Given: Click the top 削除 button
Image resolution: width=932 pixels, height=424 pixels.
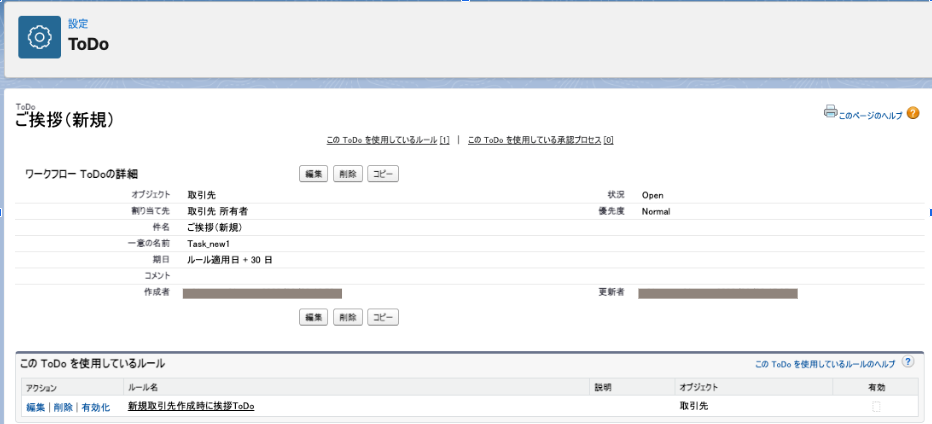Looking at the screenshot, I should tap(348, 174).
